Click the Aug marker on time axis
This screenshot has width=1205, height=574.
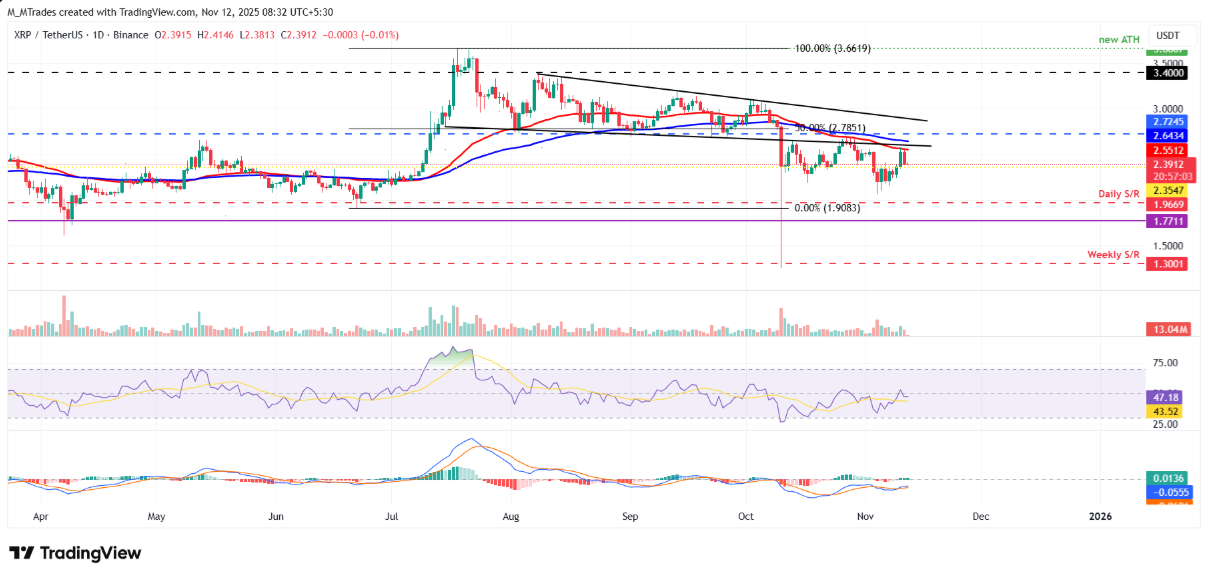(x=510, y=516)
